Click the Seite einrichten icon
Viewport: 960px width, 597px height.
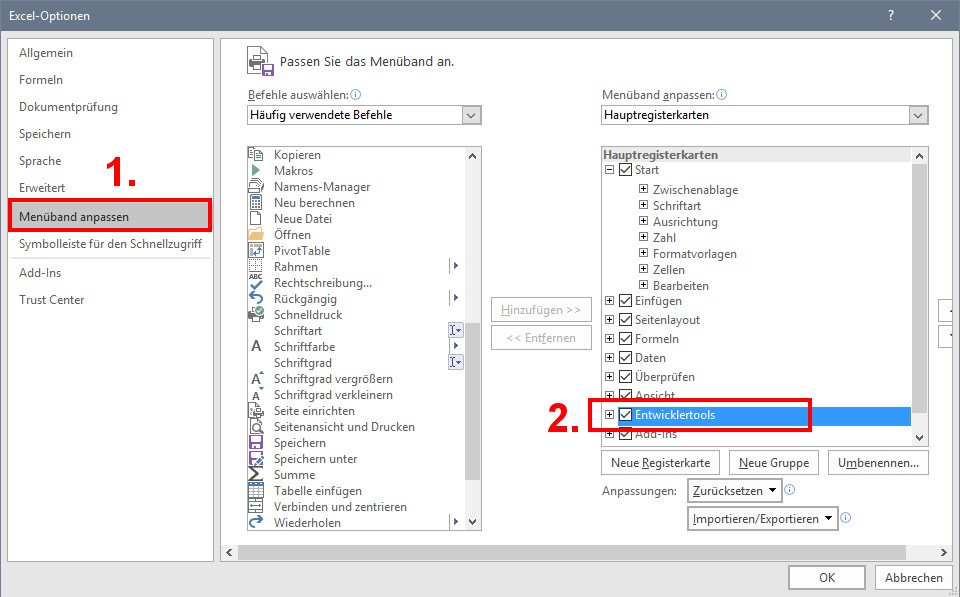click(256, 410)
